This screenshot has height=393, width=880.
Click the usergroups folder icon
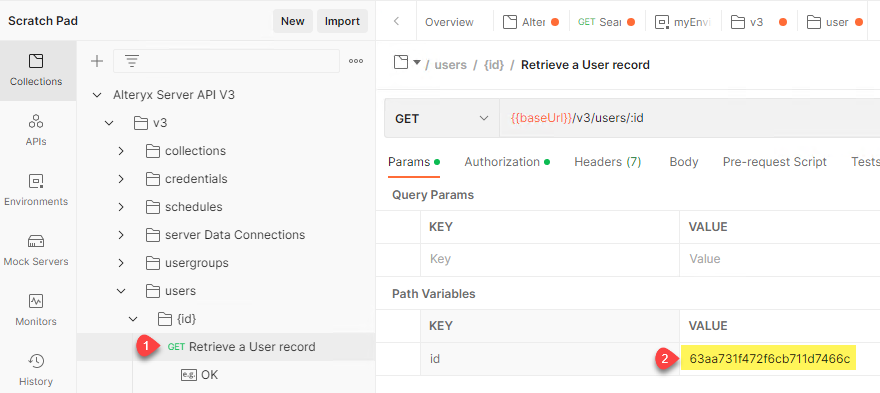click(x=153, y=263)
